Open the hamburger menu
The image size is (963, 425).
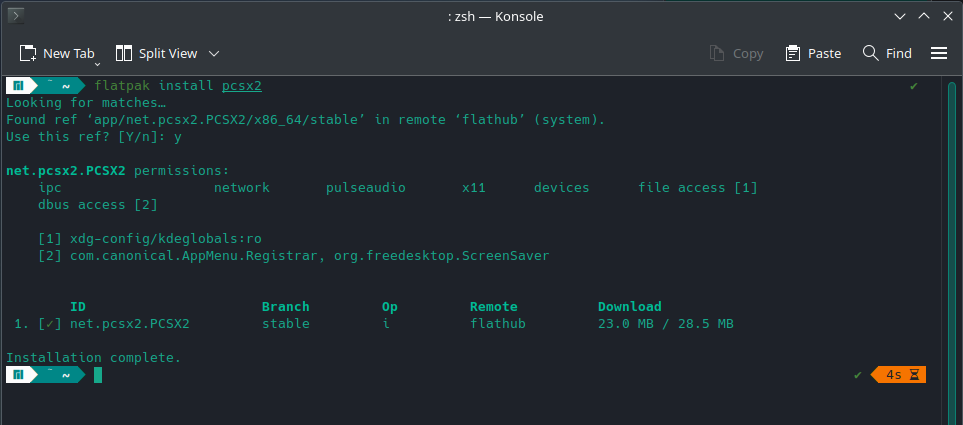[939, 53]
